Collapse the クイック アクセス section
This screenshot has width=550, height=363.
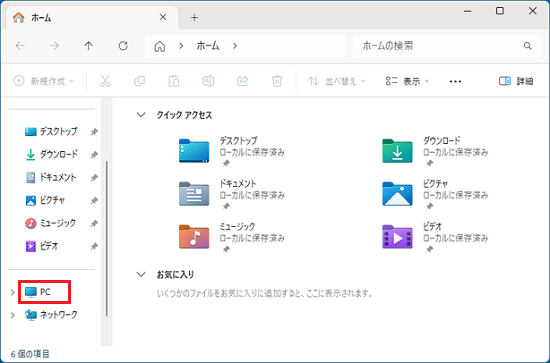pos(141,115)
